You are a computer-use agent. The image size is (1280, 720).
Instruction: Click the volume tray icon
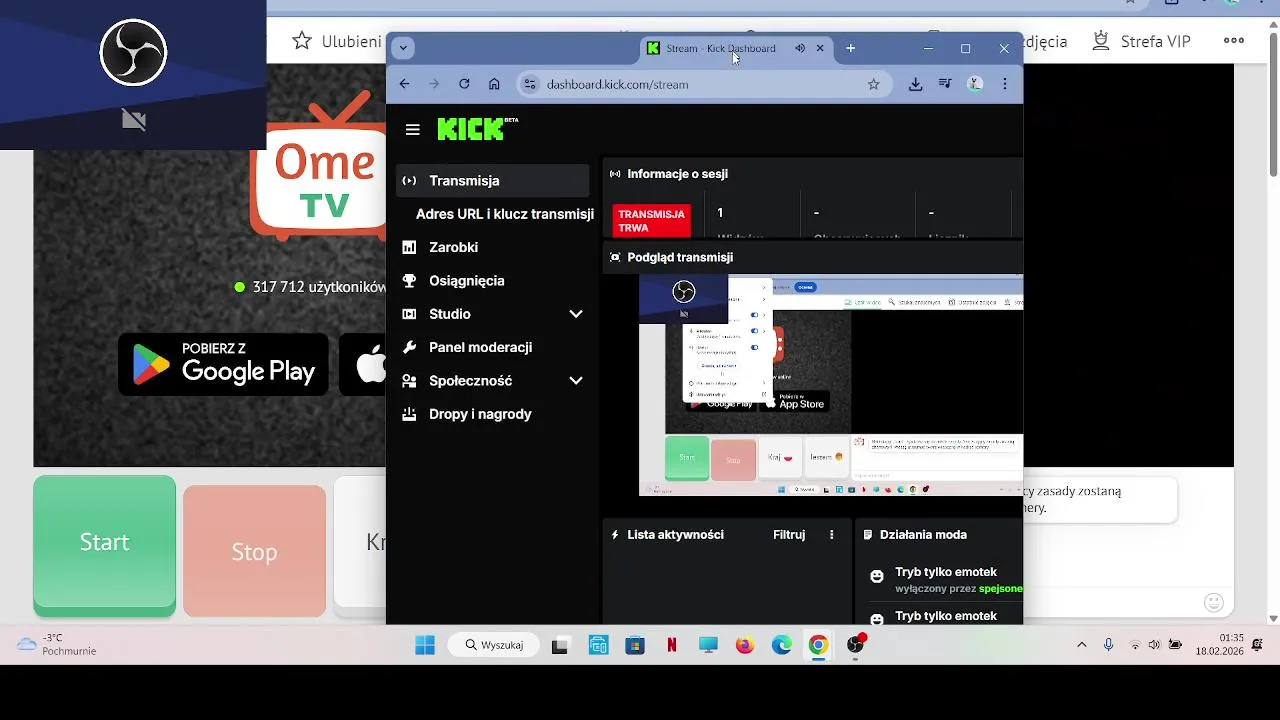1155,645
